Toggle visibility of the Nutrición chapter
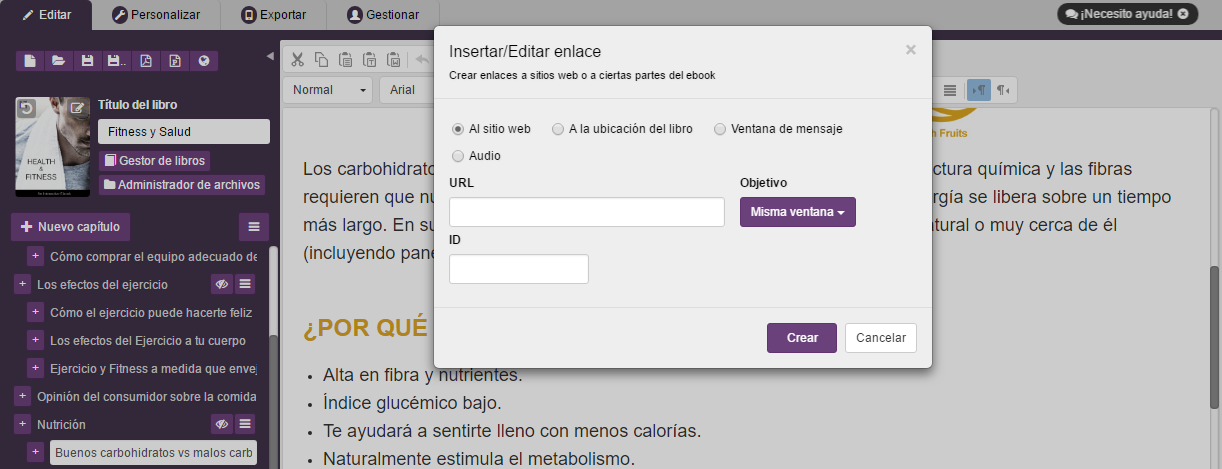Screen dimensions: 1222x469 point(221,424)
